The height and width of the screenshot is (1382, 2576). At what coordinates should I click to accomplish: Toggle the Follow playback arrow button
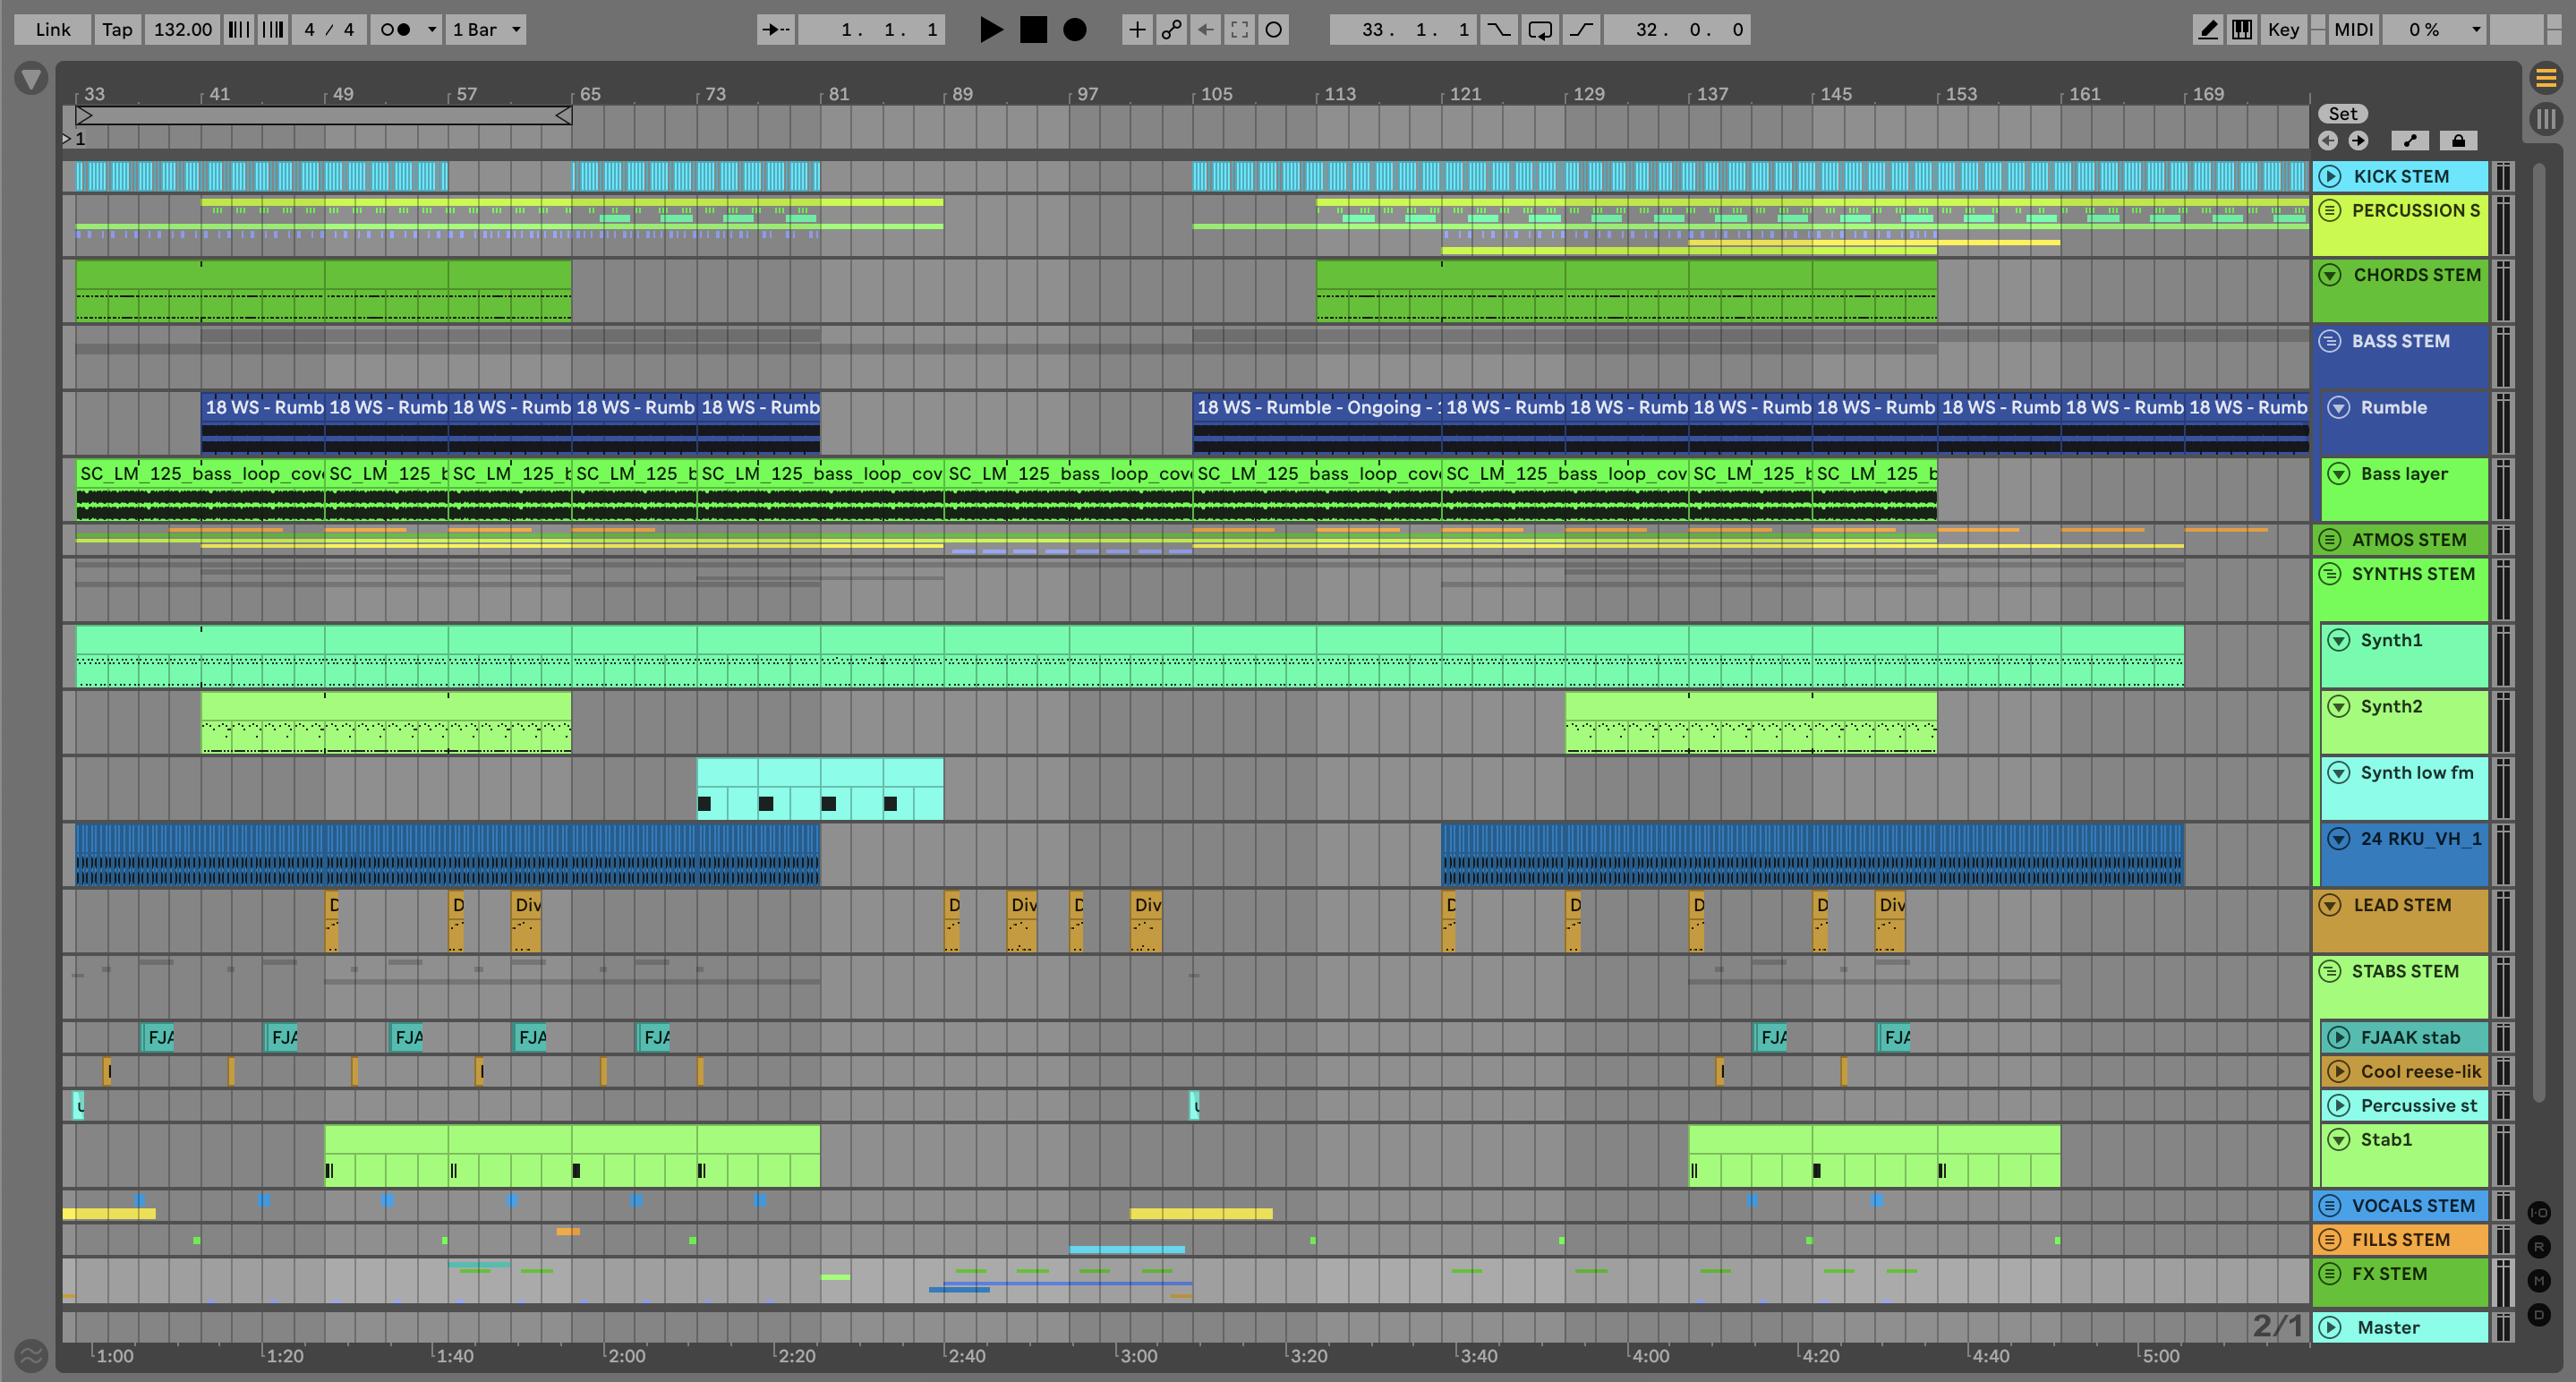tap(775, 29)
